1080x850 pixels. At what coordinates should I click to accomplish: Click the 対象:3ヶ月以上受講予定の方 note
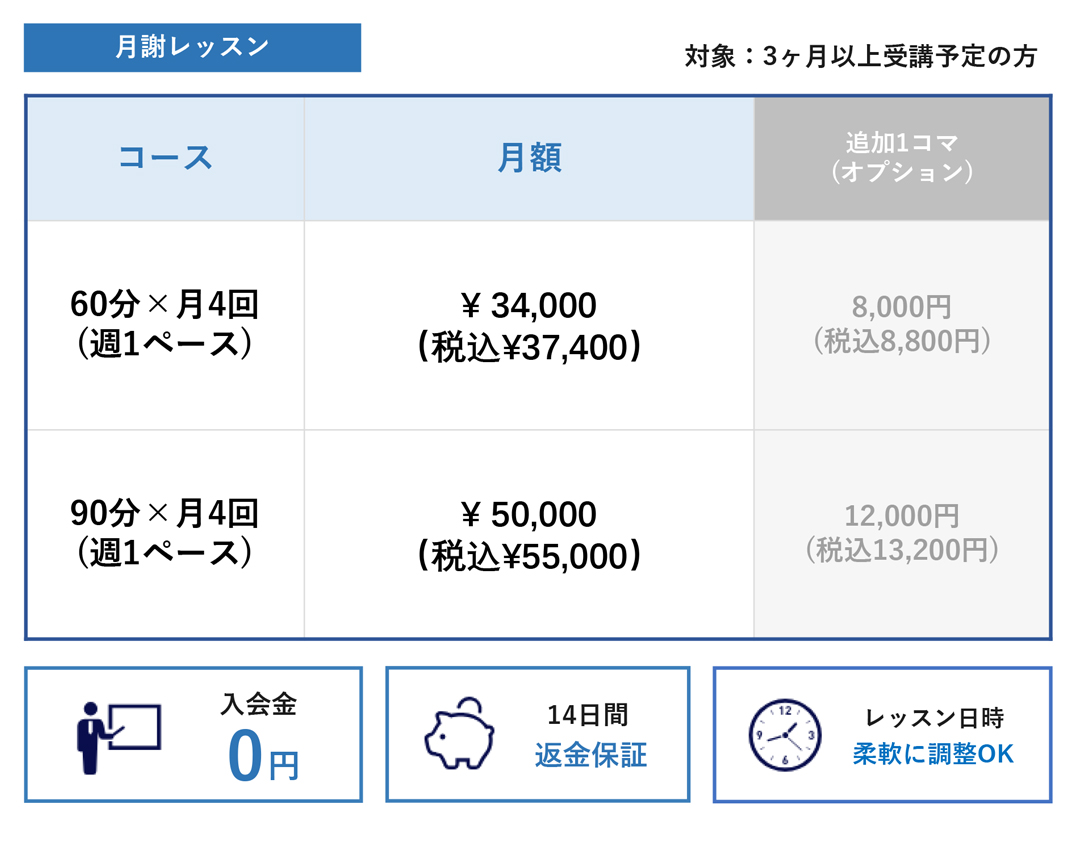coord(860,56)
